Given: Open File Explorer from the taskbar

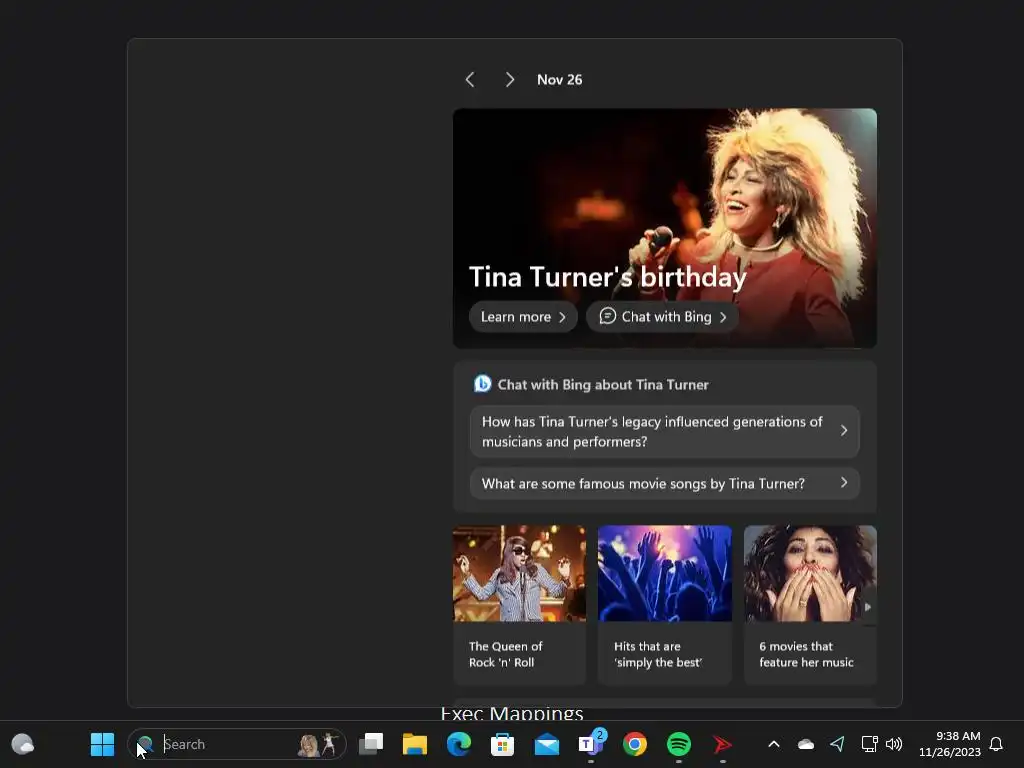Looking at the screenshot, I should click(415, 744).
